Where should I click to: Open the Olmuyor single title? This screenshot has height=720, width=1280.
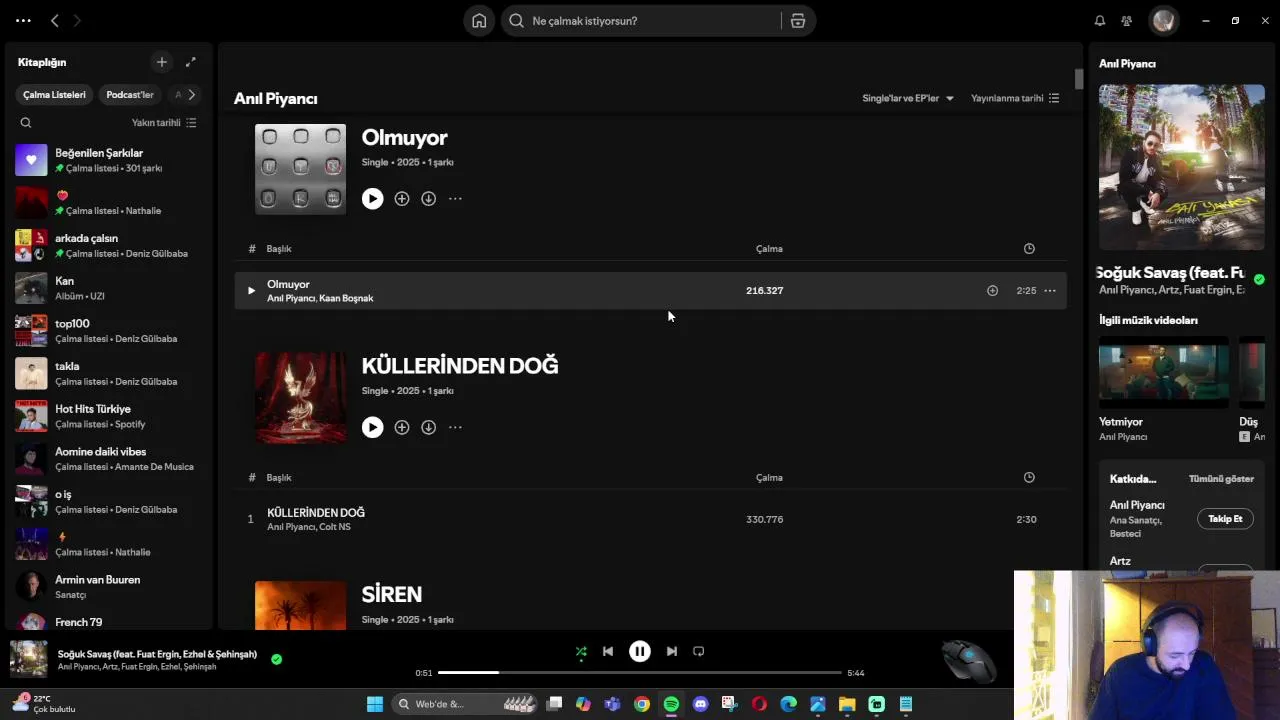(x=404, y=137)
